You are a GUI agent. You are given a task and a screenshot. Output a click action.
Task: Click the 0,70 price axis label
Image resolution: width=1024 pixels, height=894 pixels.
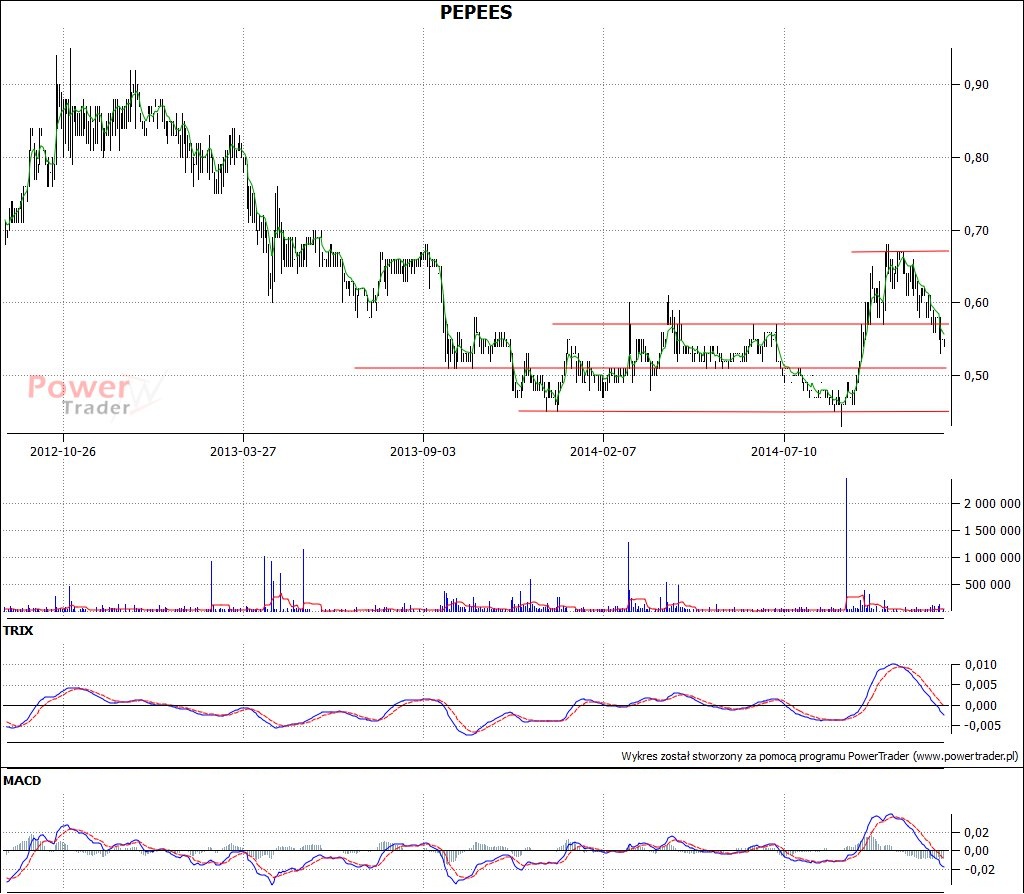[x=976, y=231]
